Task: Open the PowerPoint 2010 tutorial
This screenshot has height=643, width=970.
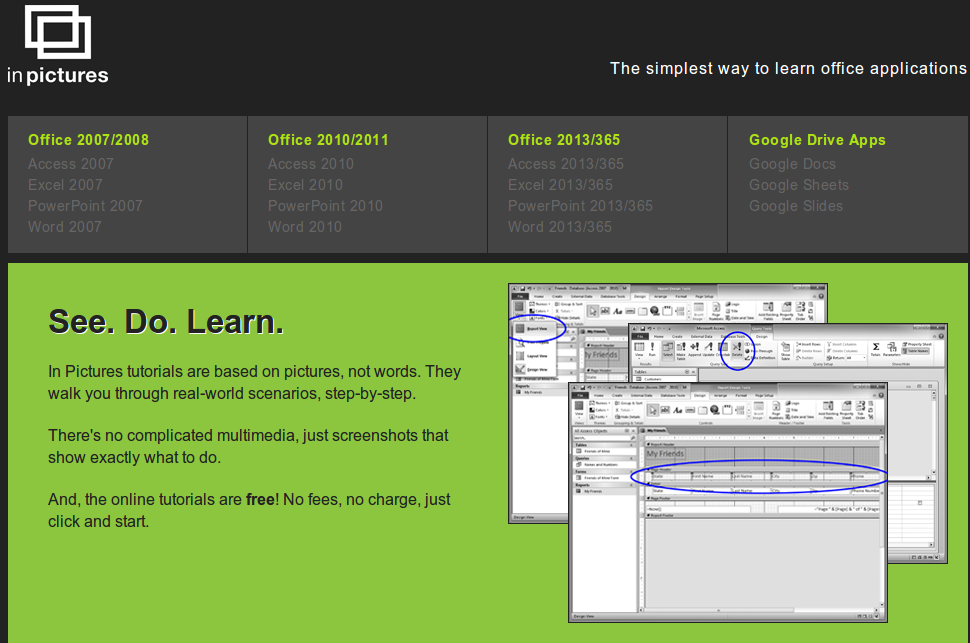Action: click(x=325, y=206)
